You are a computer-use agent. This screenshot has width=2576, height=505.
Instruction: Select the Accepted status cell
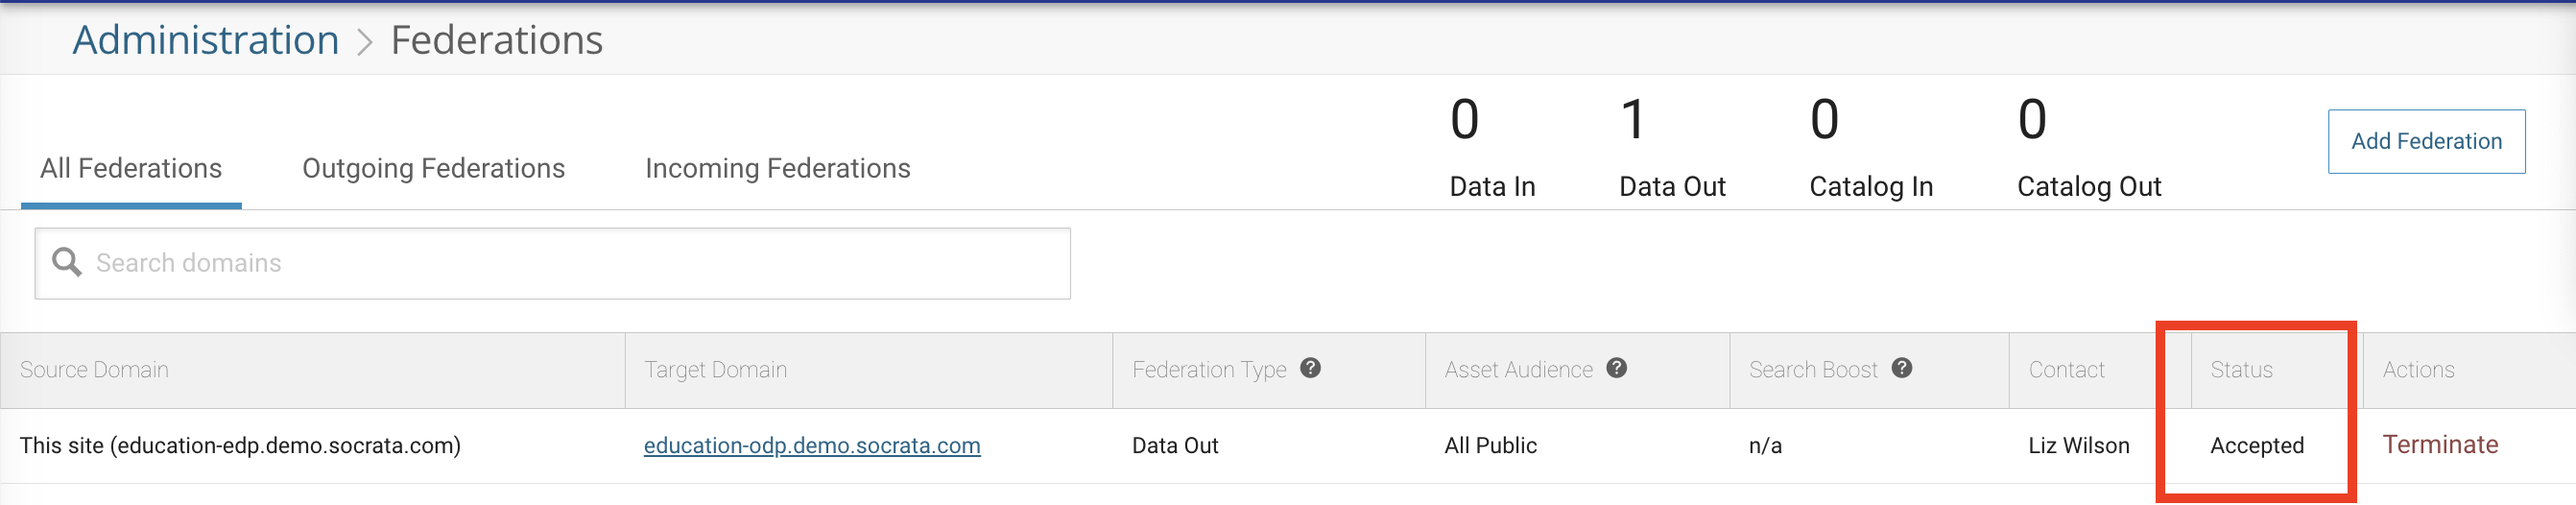[x=2256, y=446]
